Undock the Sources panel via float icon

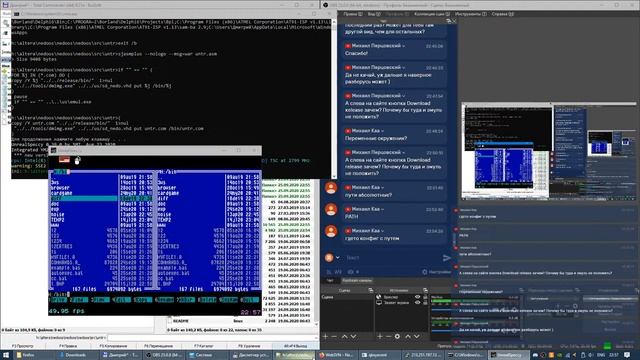tap(425, 290)
